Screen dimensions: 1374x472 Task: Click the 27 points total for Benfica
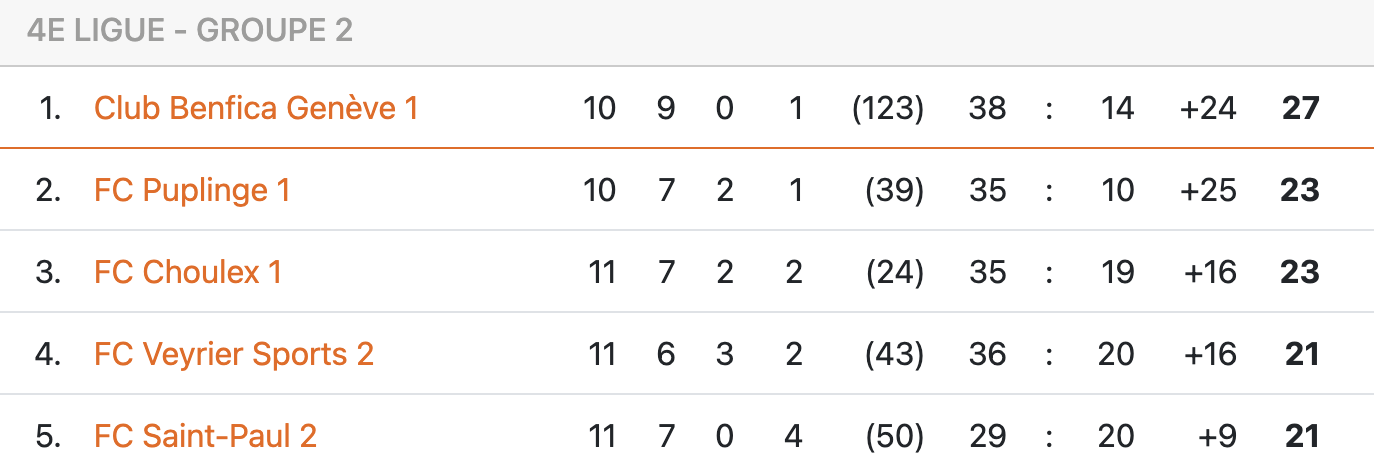pos(1301,108)
